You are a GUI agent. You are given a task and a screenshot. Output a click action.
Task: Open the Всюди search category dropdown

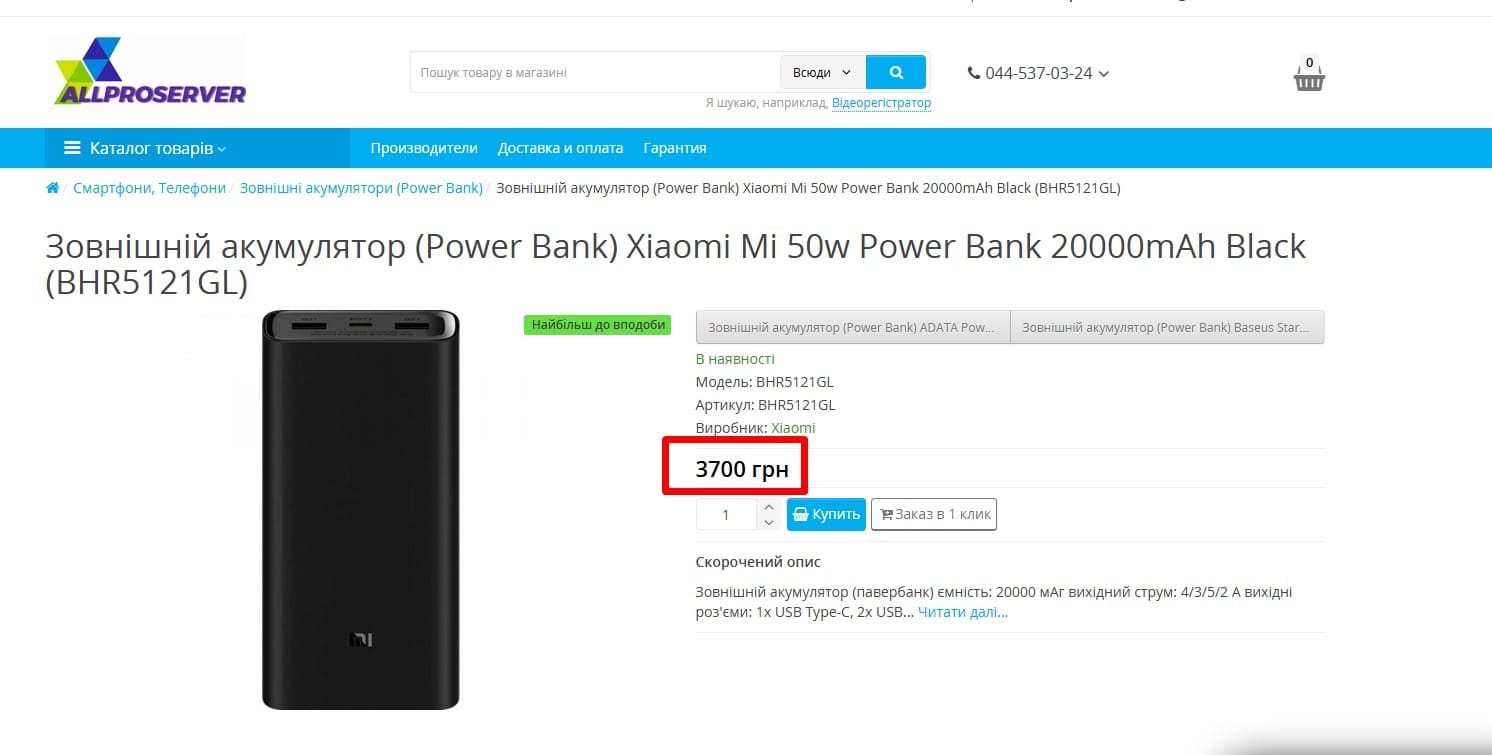pyautogui.click(x=822, y=72)
